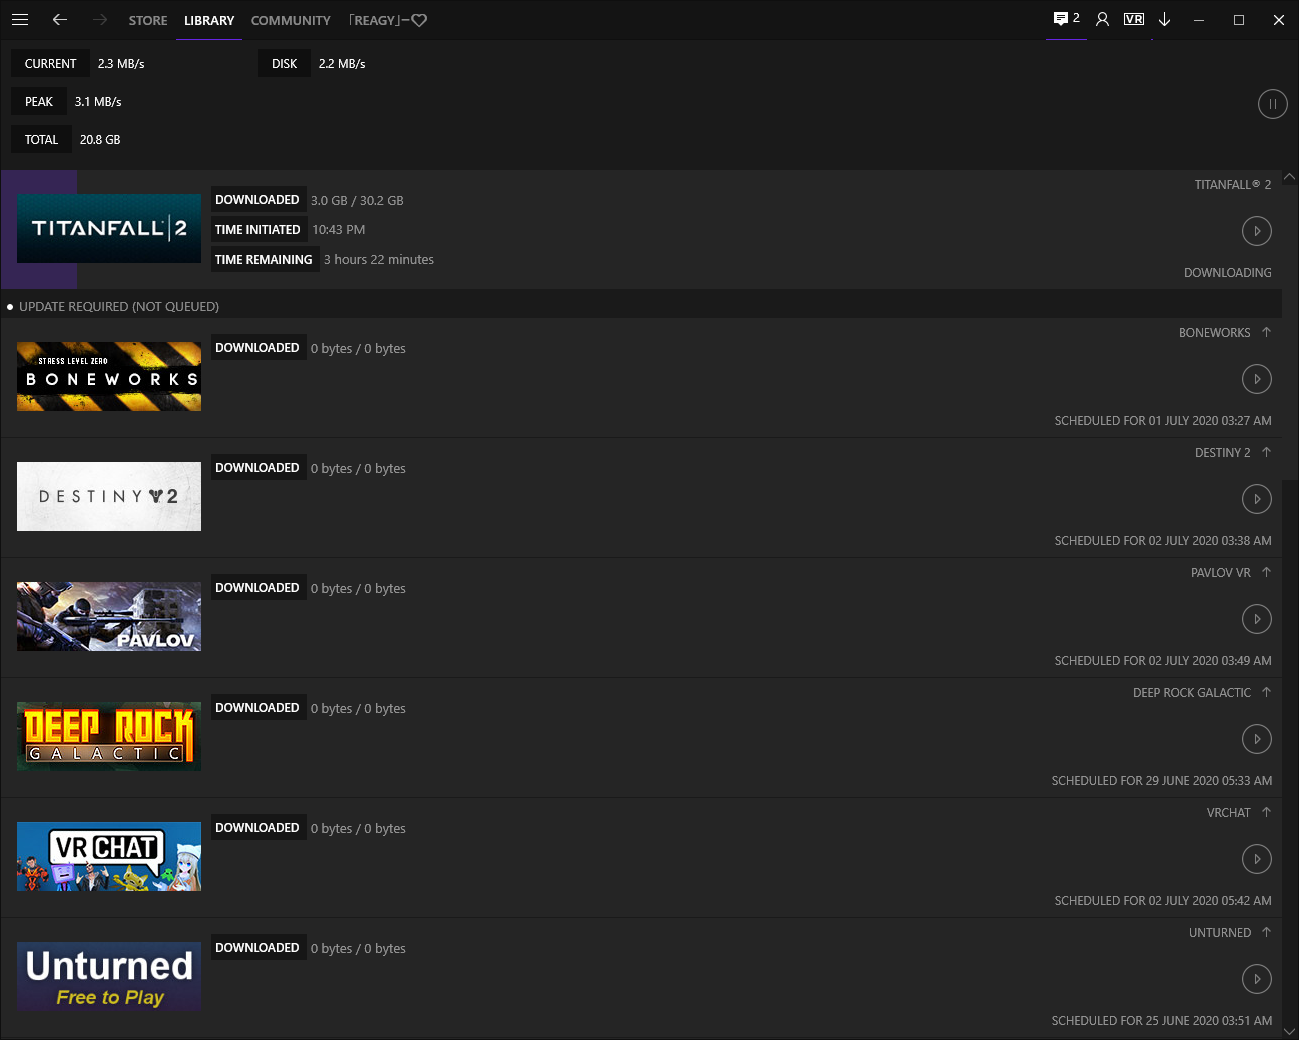Click the scrollbar down arrow
1299x1040 pixels.
(1289, 1031)
